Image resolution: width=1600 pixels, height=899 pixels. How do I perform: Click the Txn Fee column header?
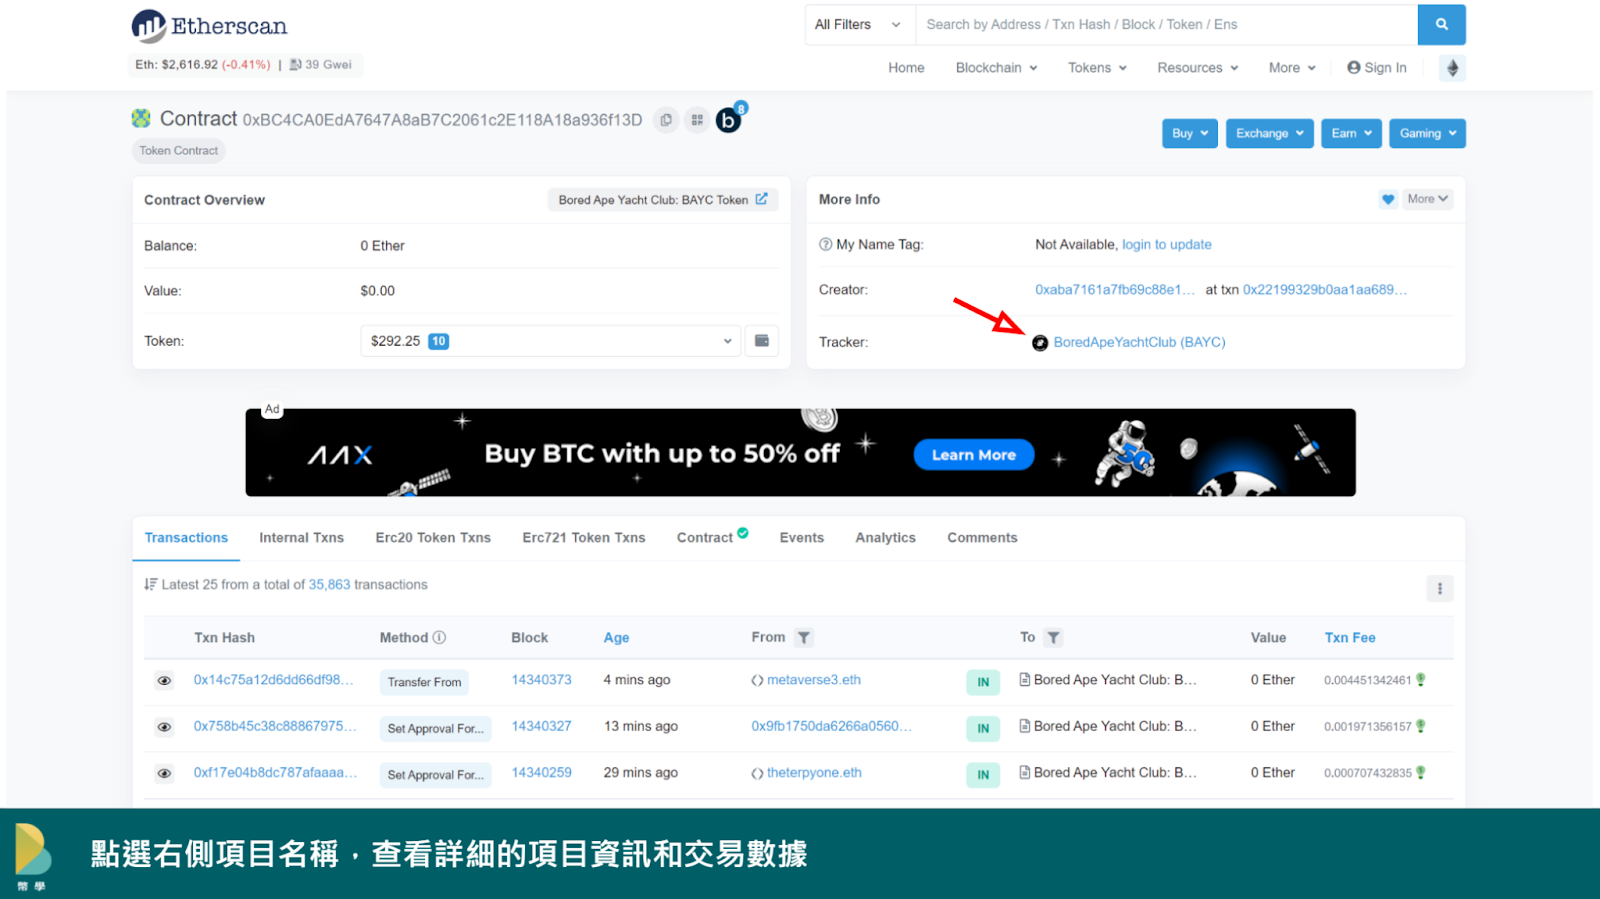(x=1350, y=638)
